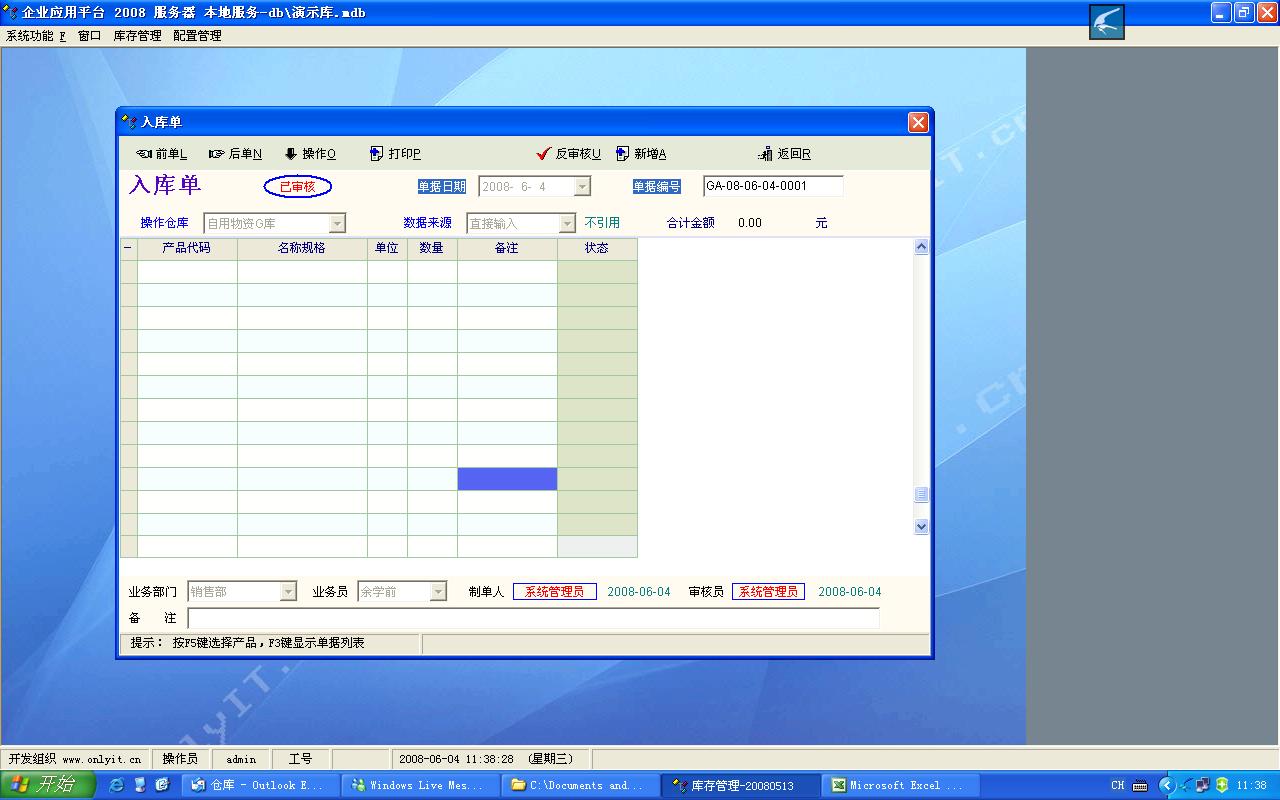The height and width of the screenshot is (800, 1280).
Task: Click the 不引用 link text
Action: click(x=602, y=223)
